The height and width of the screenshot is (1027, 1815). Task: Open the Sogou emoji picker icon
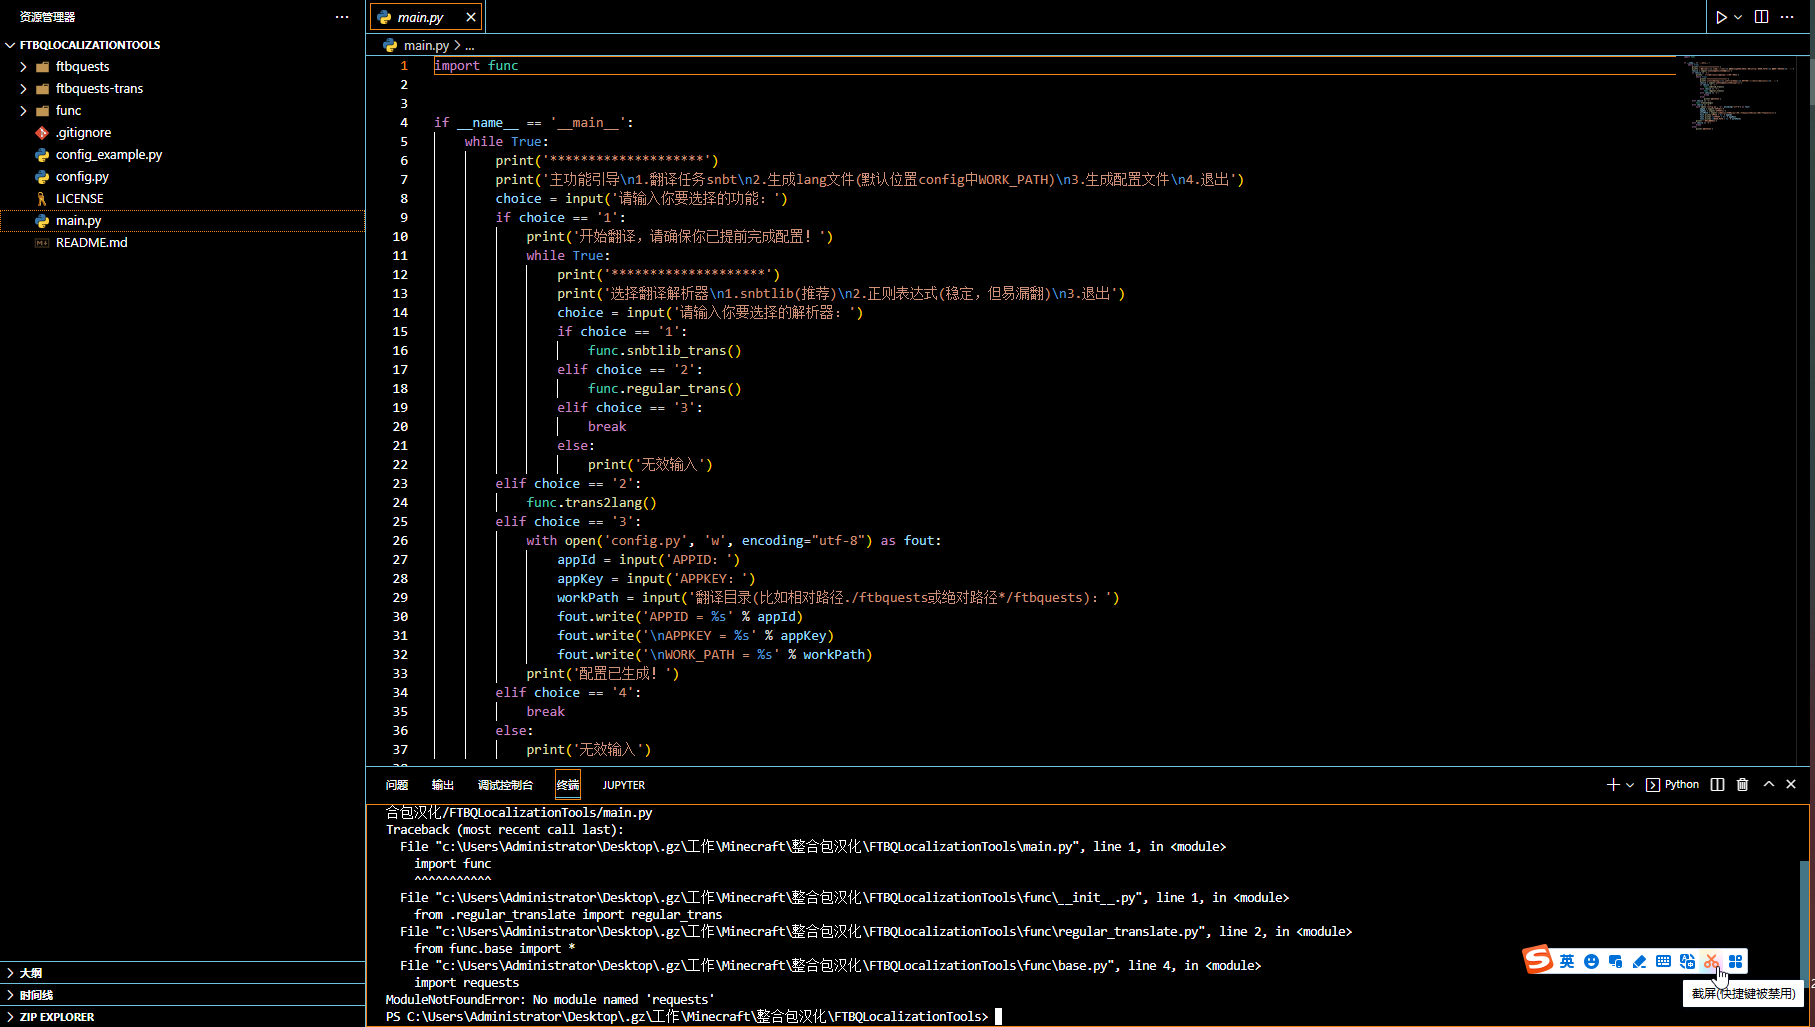click(x=1591, y=961)
